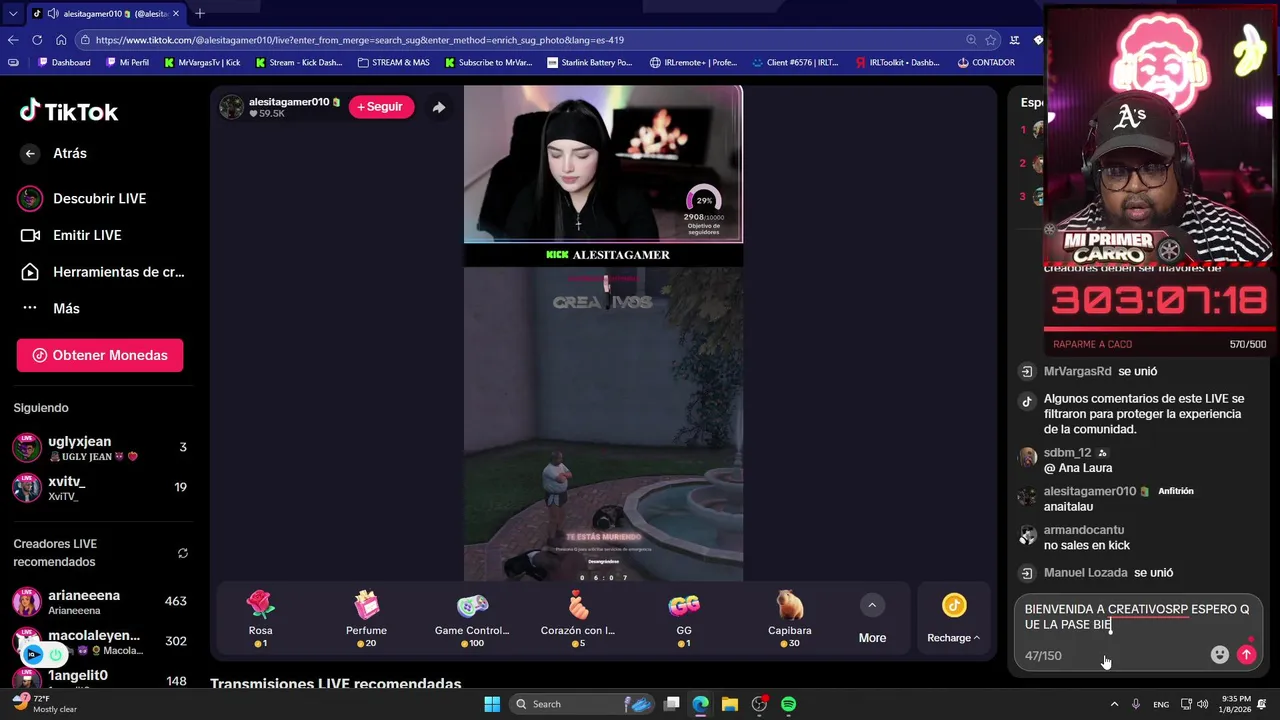This screenshot has height=720, width=1280.
Task: Send a Rosa gift
Action: [260, 618]
